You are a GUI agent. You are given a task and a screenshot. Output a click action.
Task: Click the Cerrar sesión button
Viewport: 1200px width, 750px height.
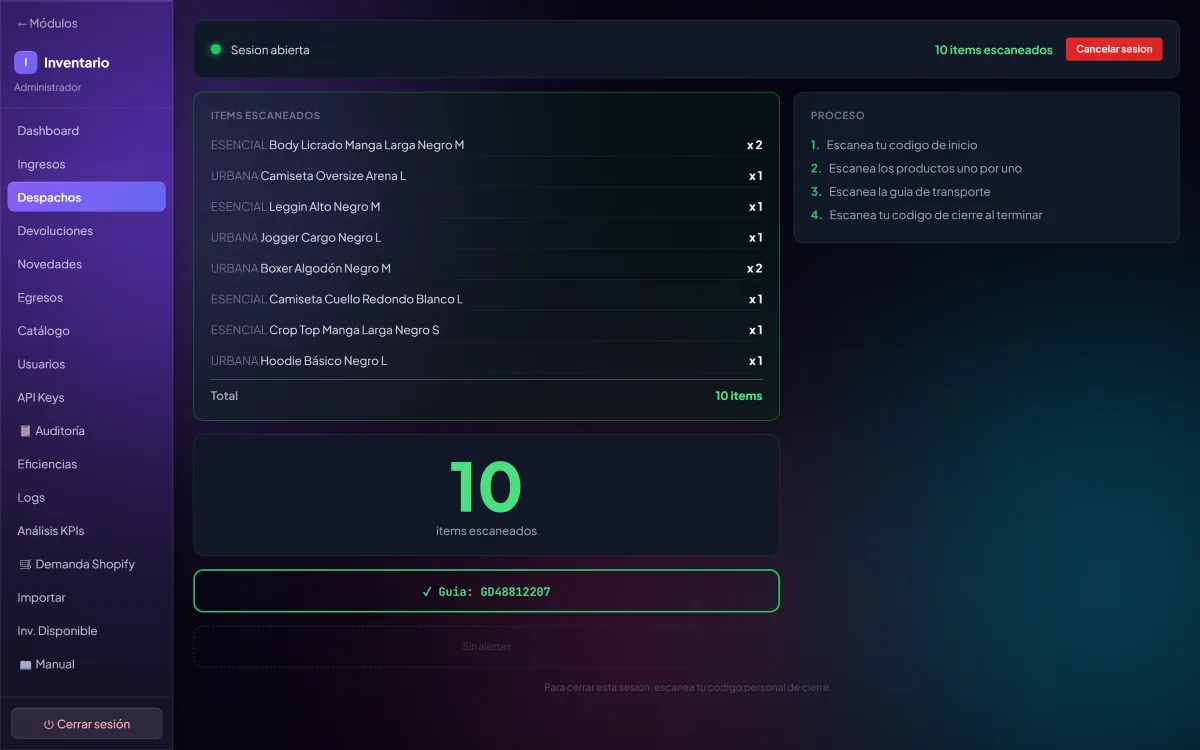86,724
